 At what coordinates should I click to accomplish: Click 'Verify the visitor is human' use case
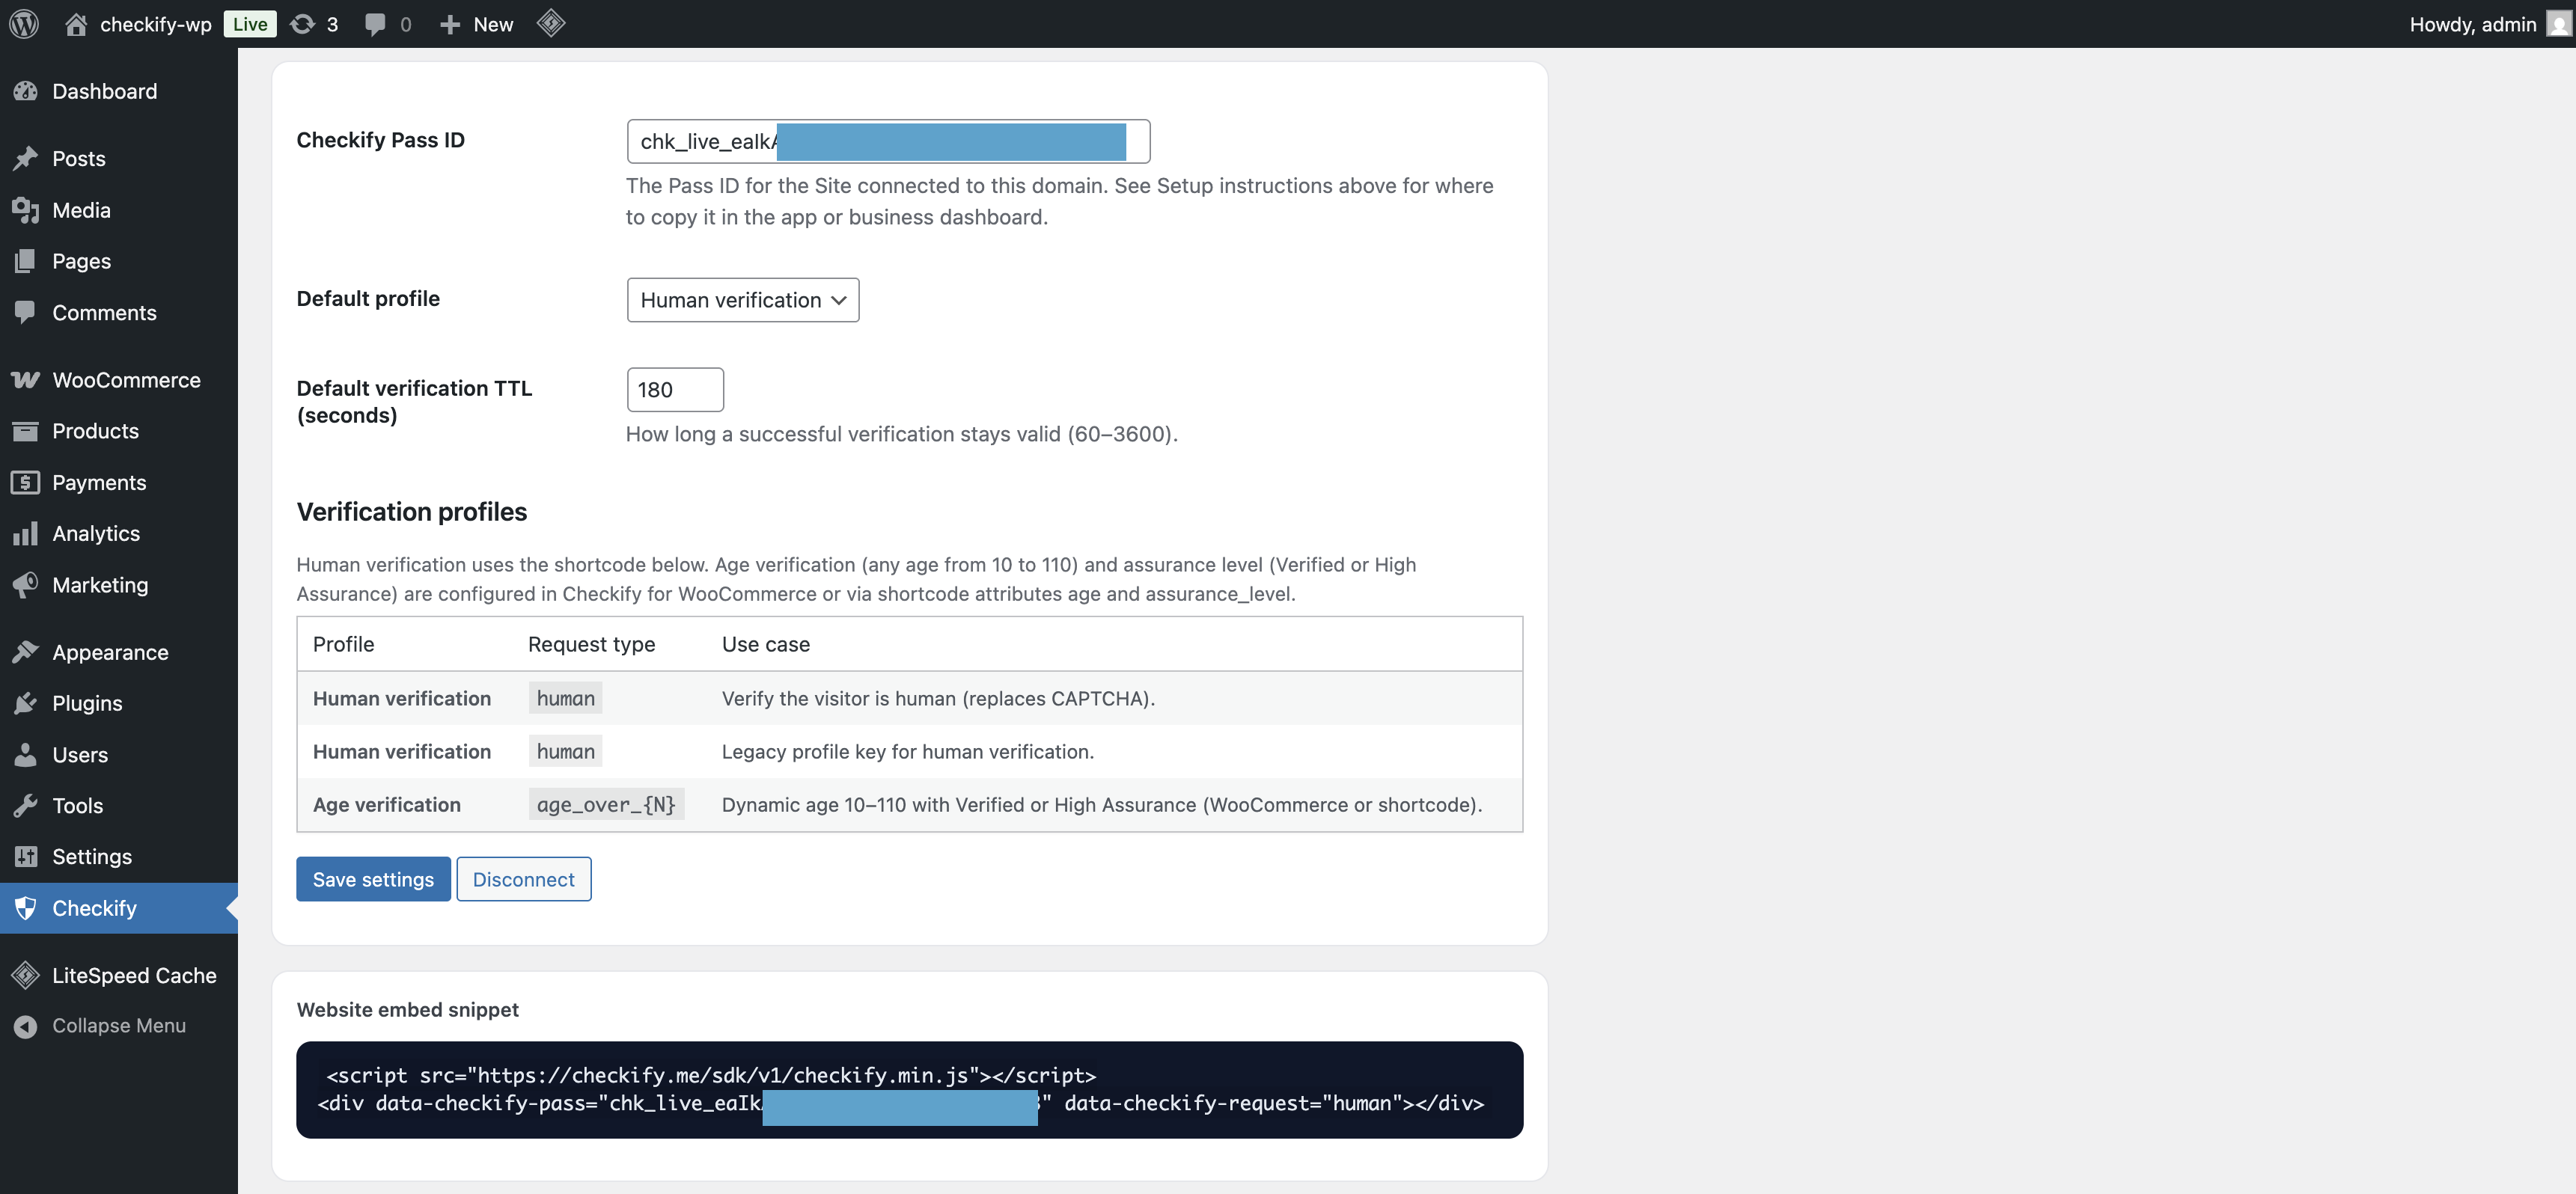938,699
